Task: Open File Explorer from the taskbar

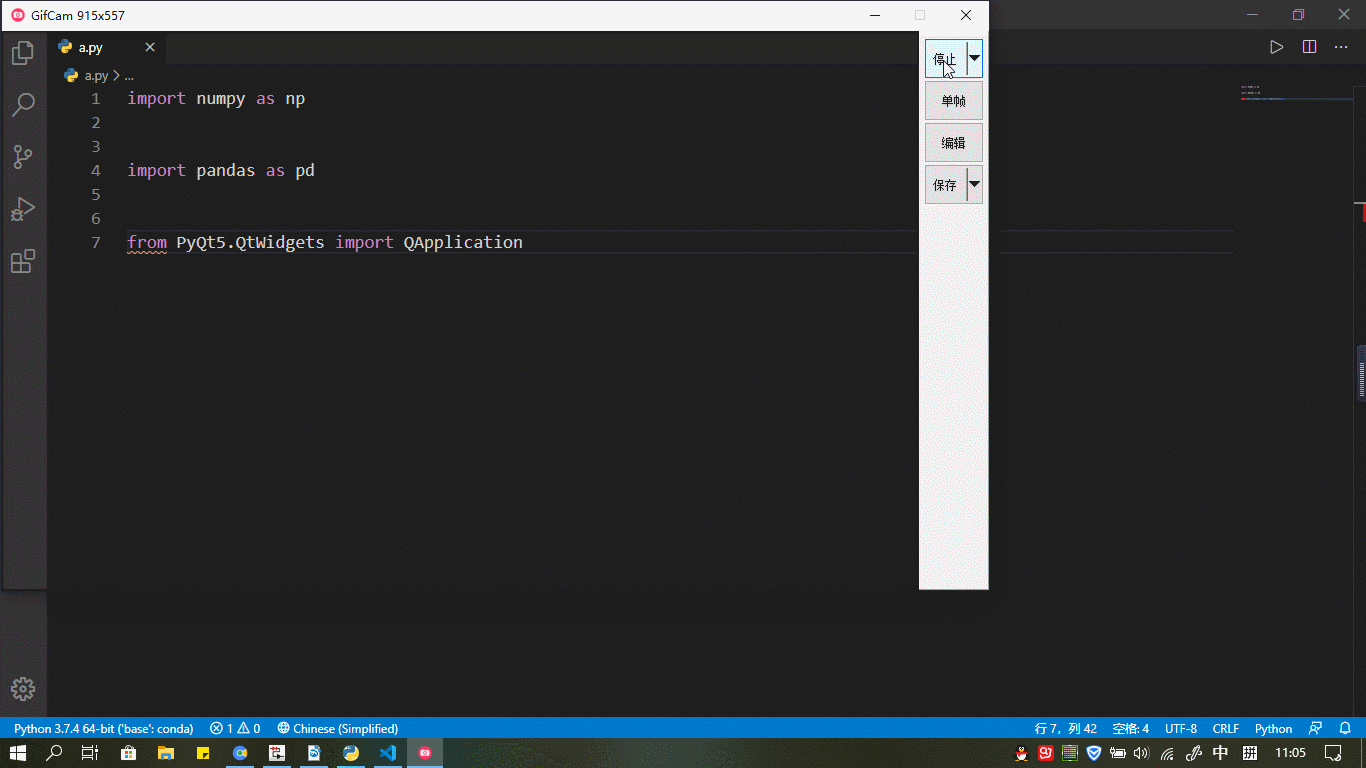Action: point(166,753)
